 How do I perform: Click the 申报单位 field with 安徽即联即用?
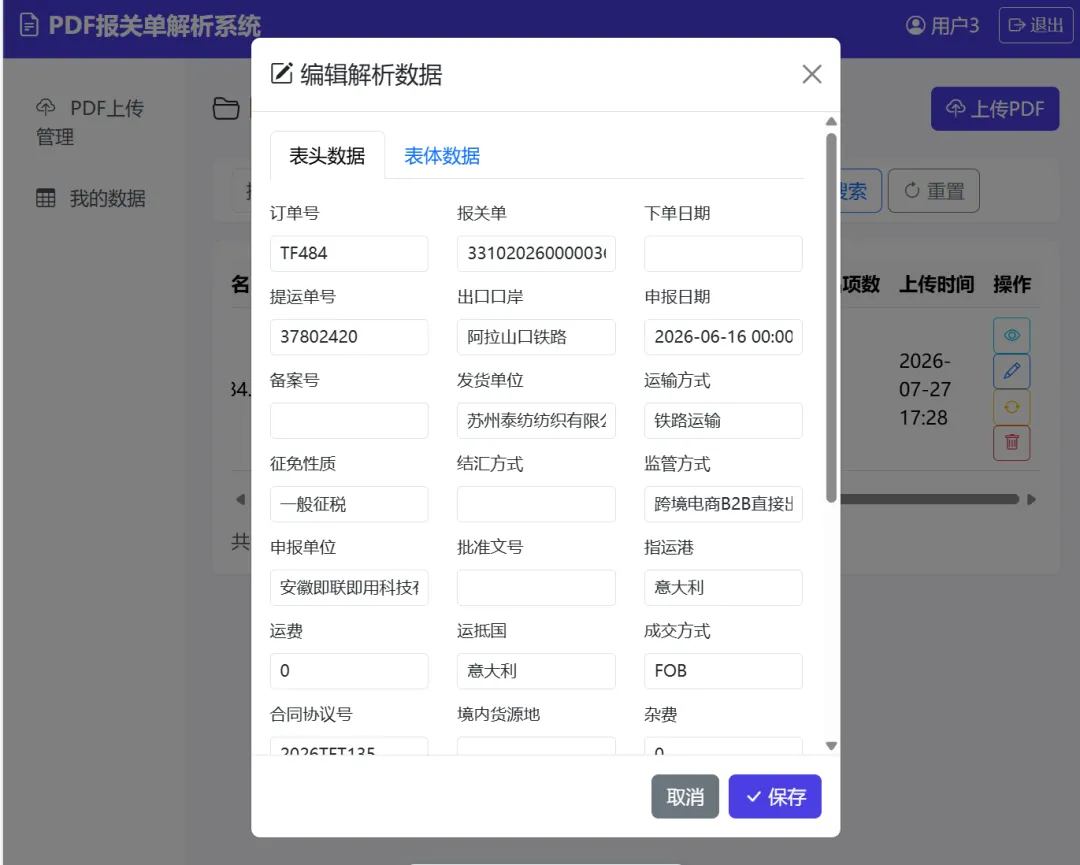click(349, 587)
